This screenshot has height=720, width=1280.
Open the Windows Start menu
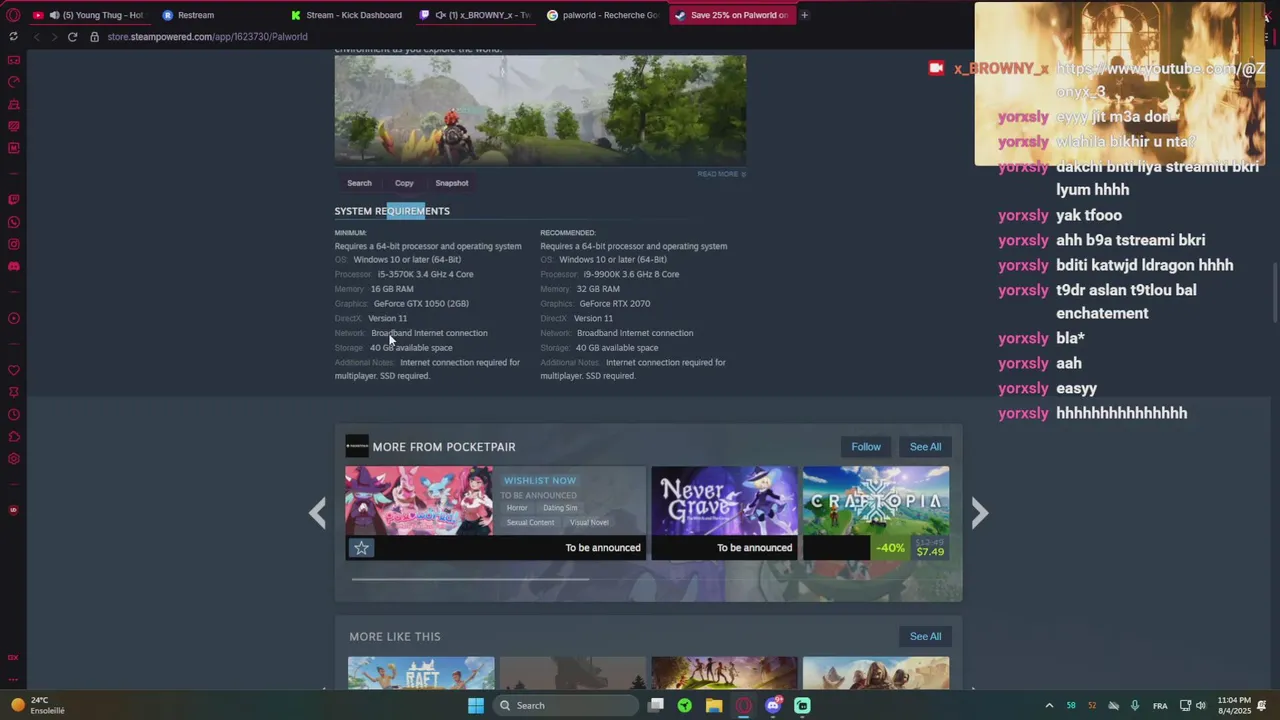click(x=476, y=706)
